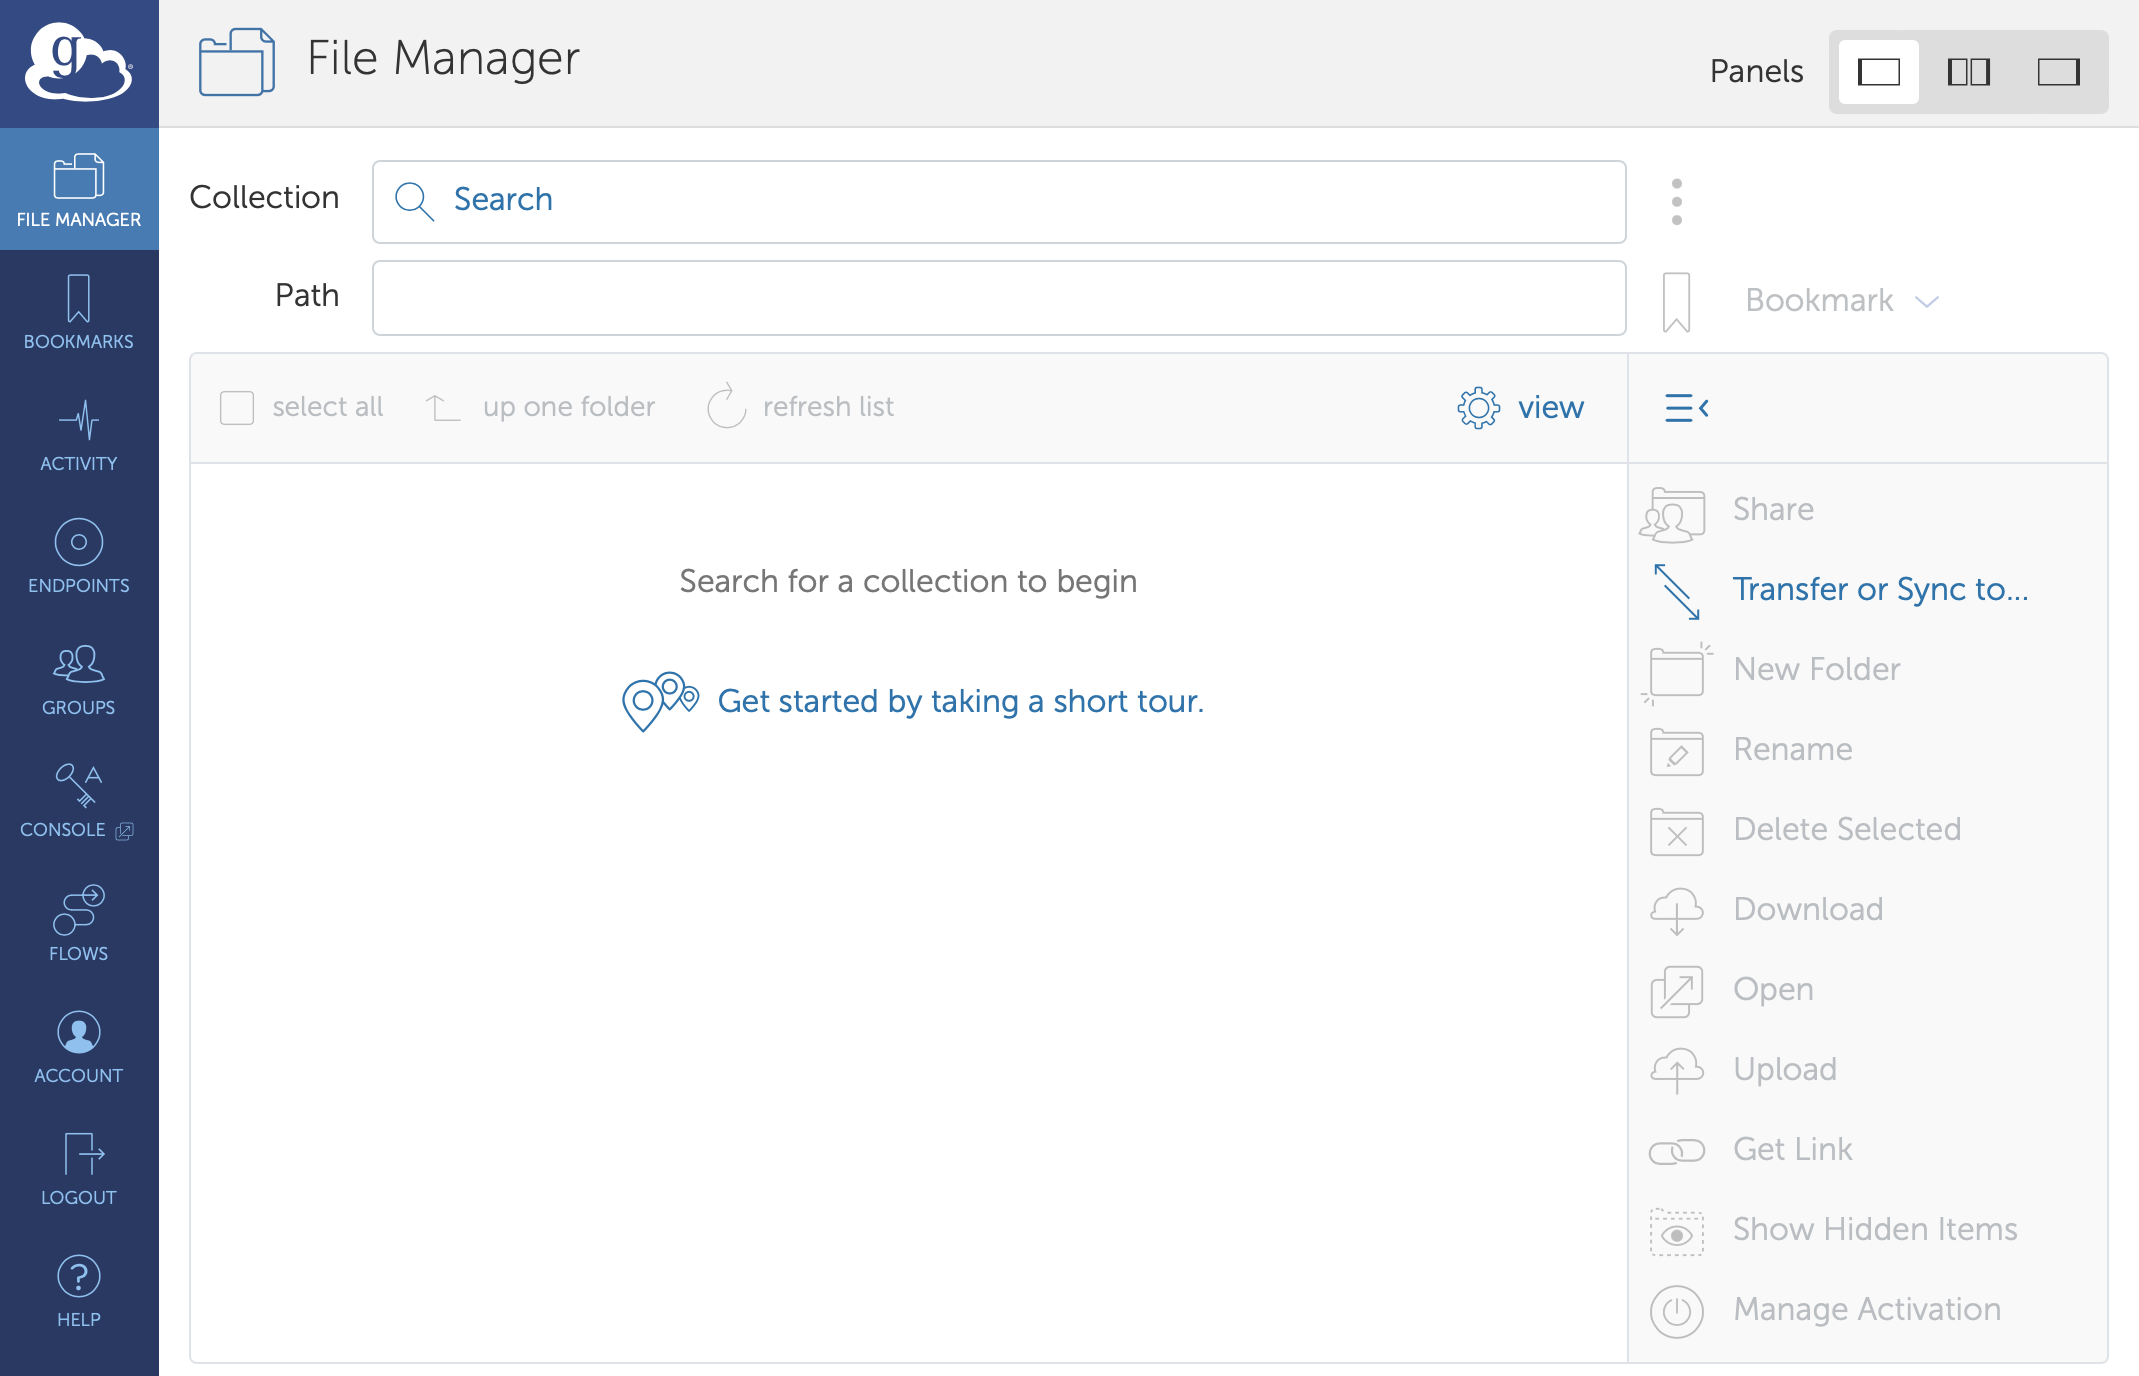Click the Path input field

point(999,298)
